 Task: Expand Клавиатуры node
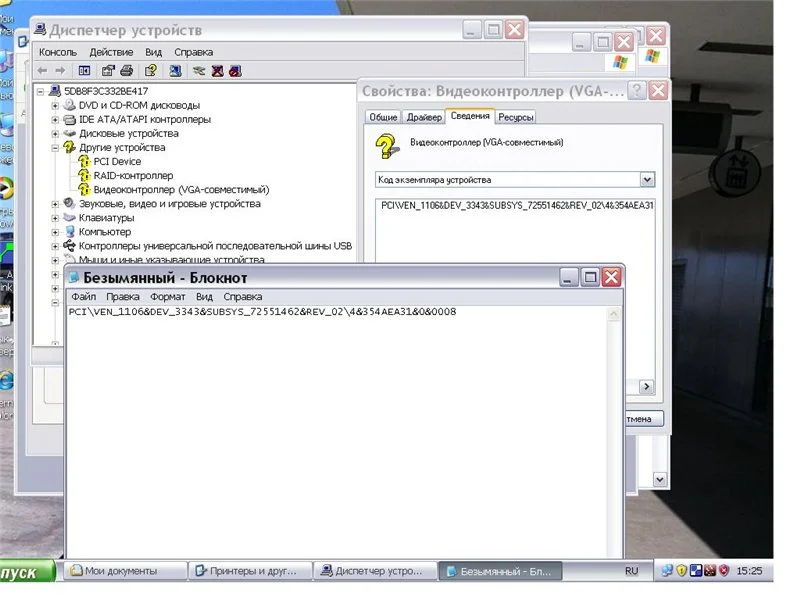55,218
